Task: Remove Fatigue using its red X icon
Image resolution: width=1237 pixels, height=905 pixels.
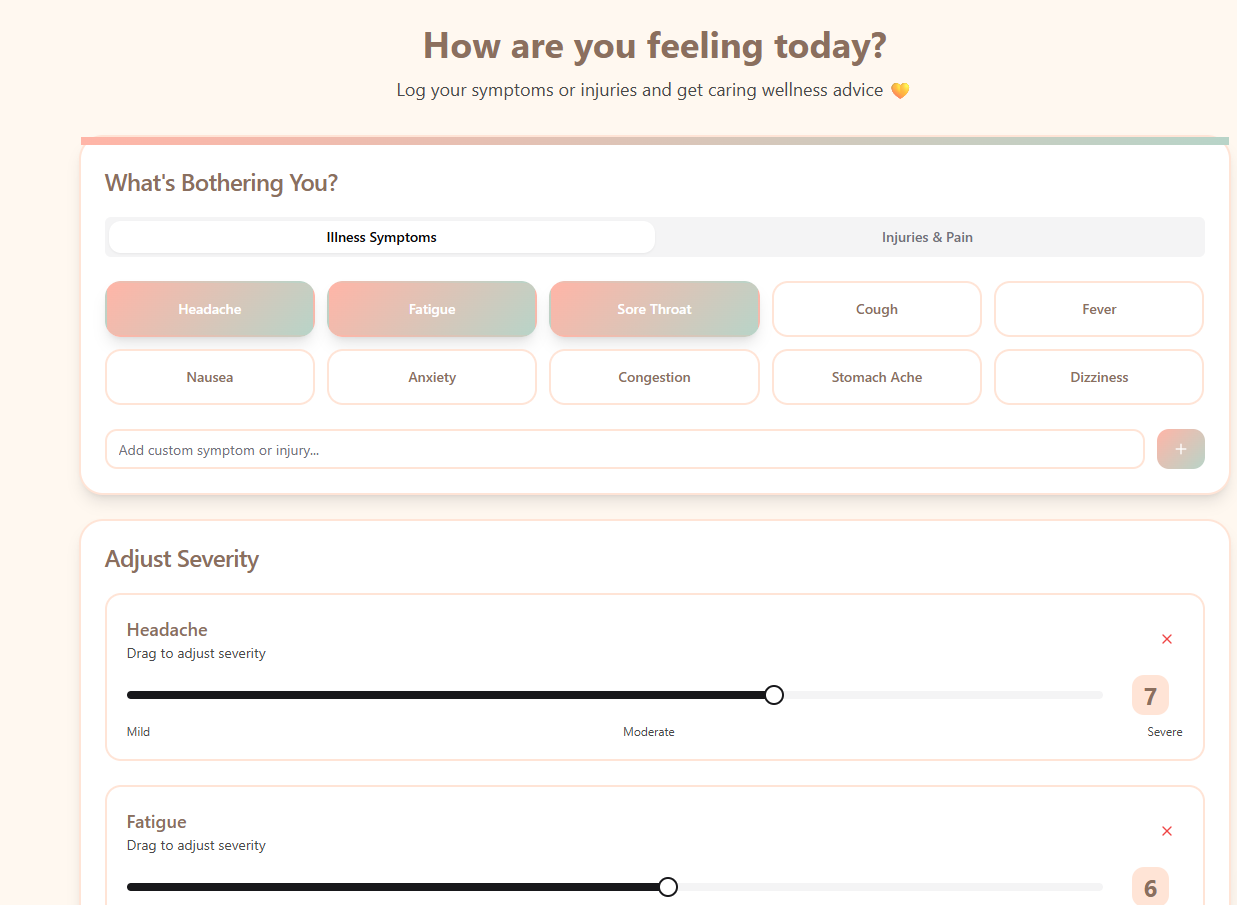Action: tap(1167, 831)
